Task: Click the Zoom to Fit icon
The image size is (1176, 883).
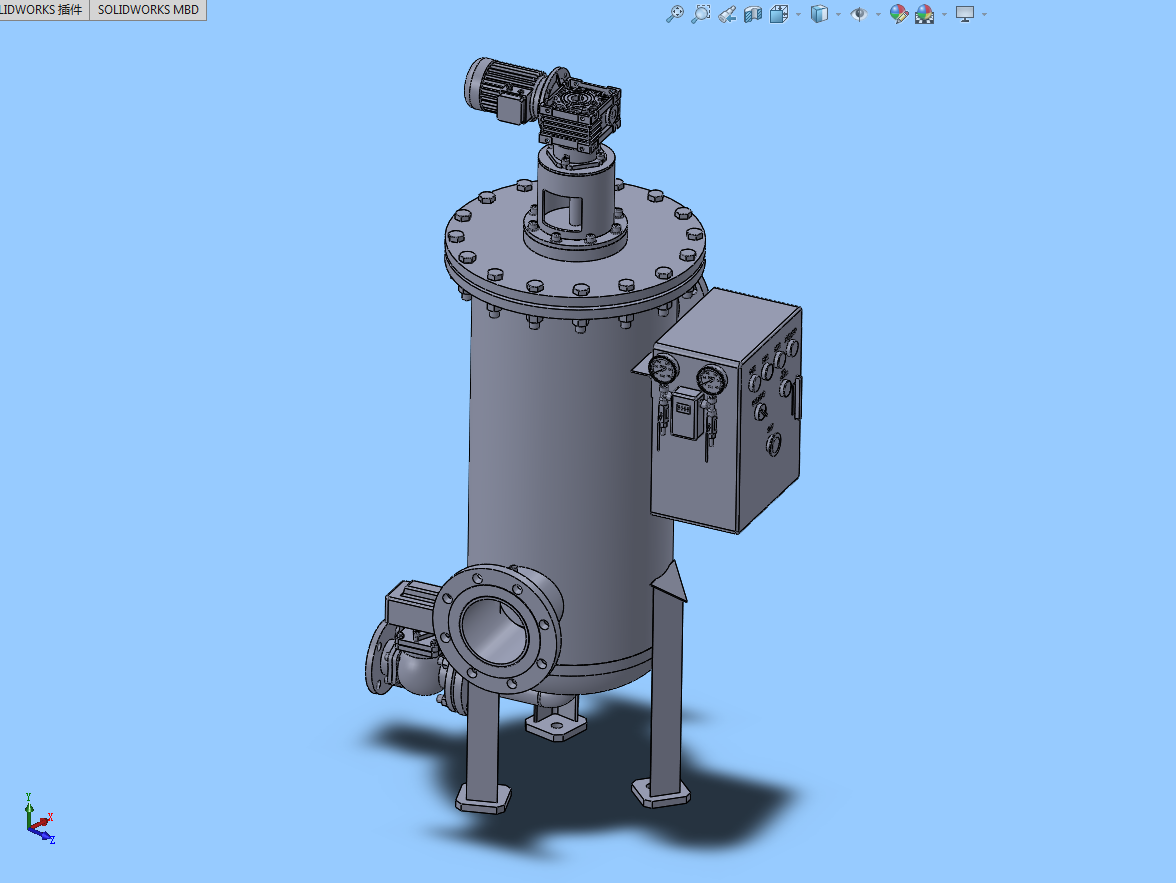Action: tap(675, 14)
